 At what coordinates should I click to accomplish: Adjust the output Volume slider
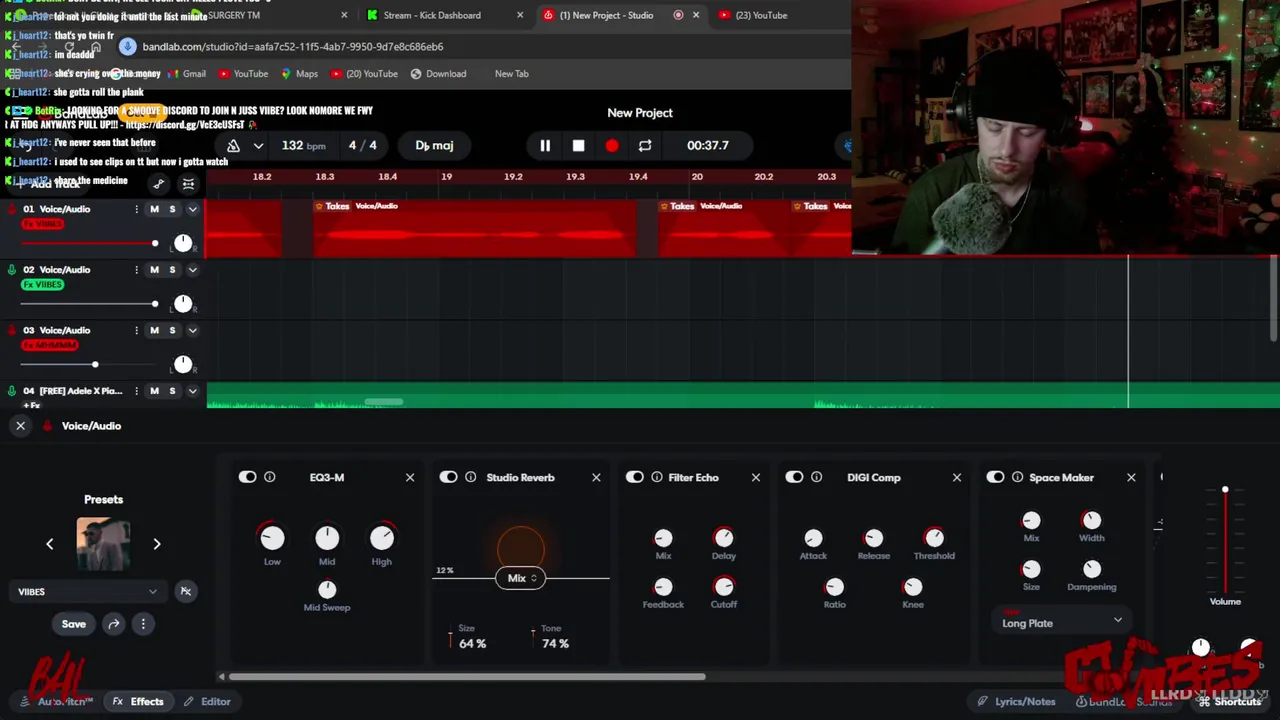(x=1225, y=540)
